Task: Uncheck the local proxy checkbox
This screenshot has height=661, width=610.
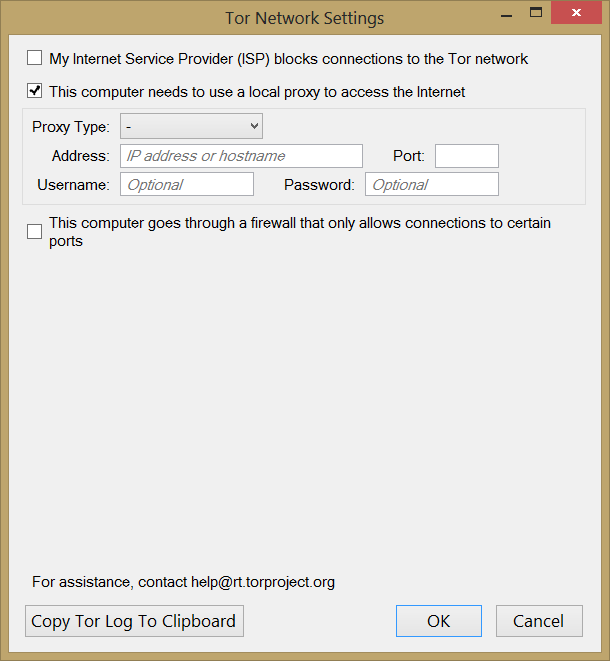Action: pos(35,92)
